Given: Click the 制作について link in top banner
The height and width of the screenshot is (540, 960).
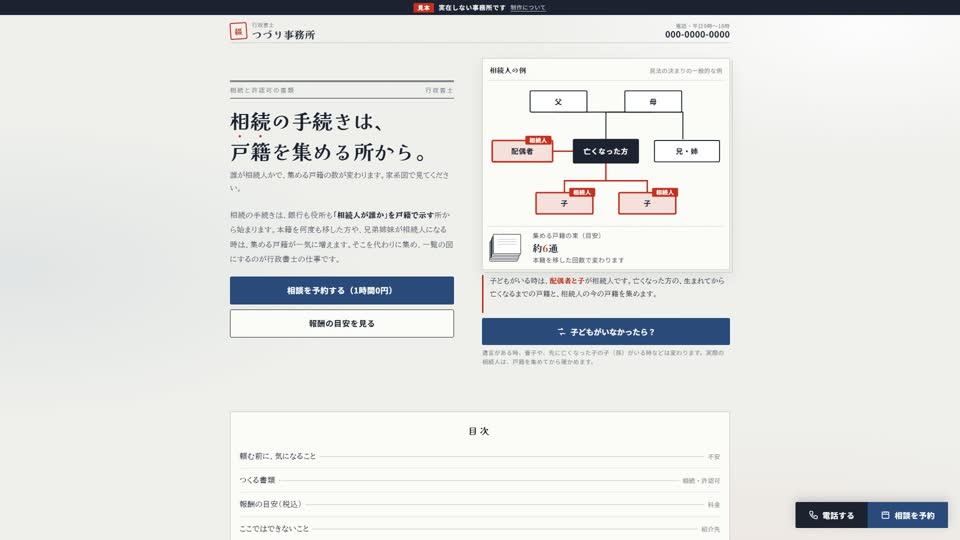Looking at the screenshot, I should coord(528,7).
